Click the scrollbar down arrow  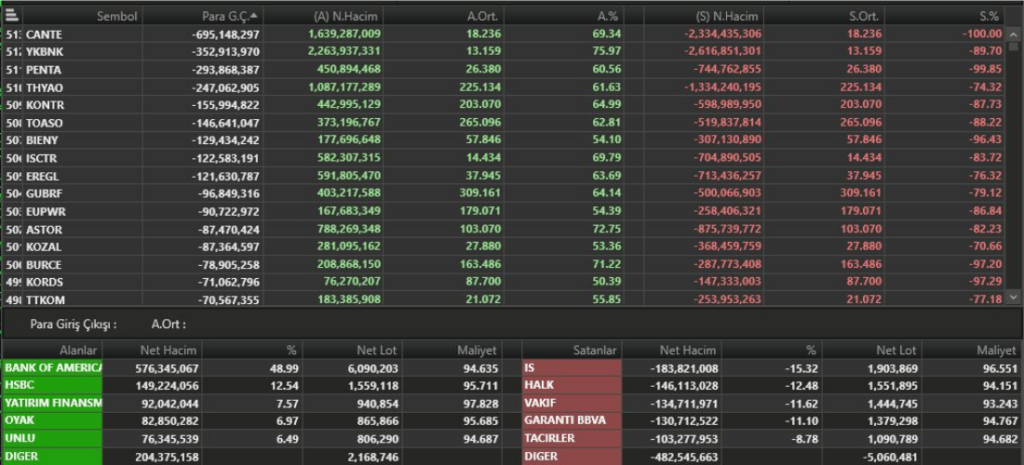click(x=1013, y=296)
